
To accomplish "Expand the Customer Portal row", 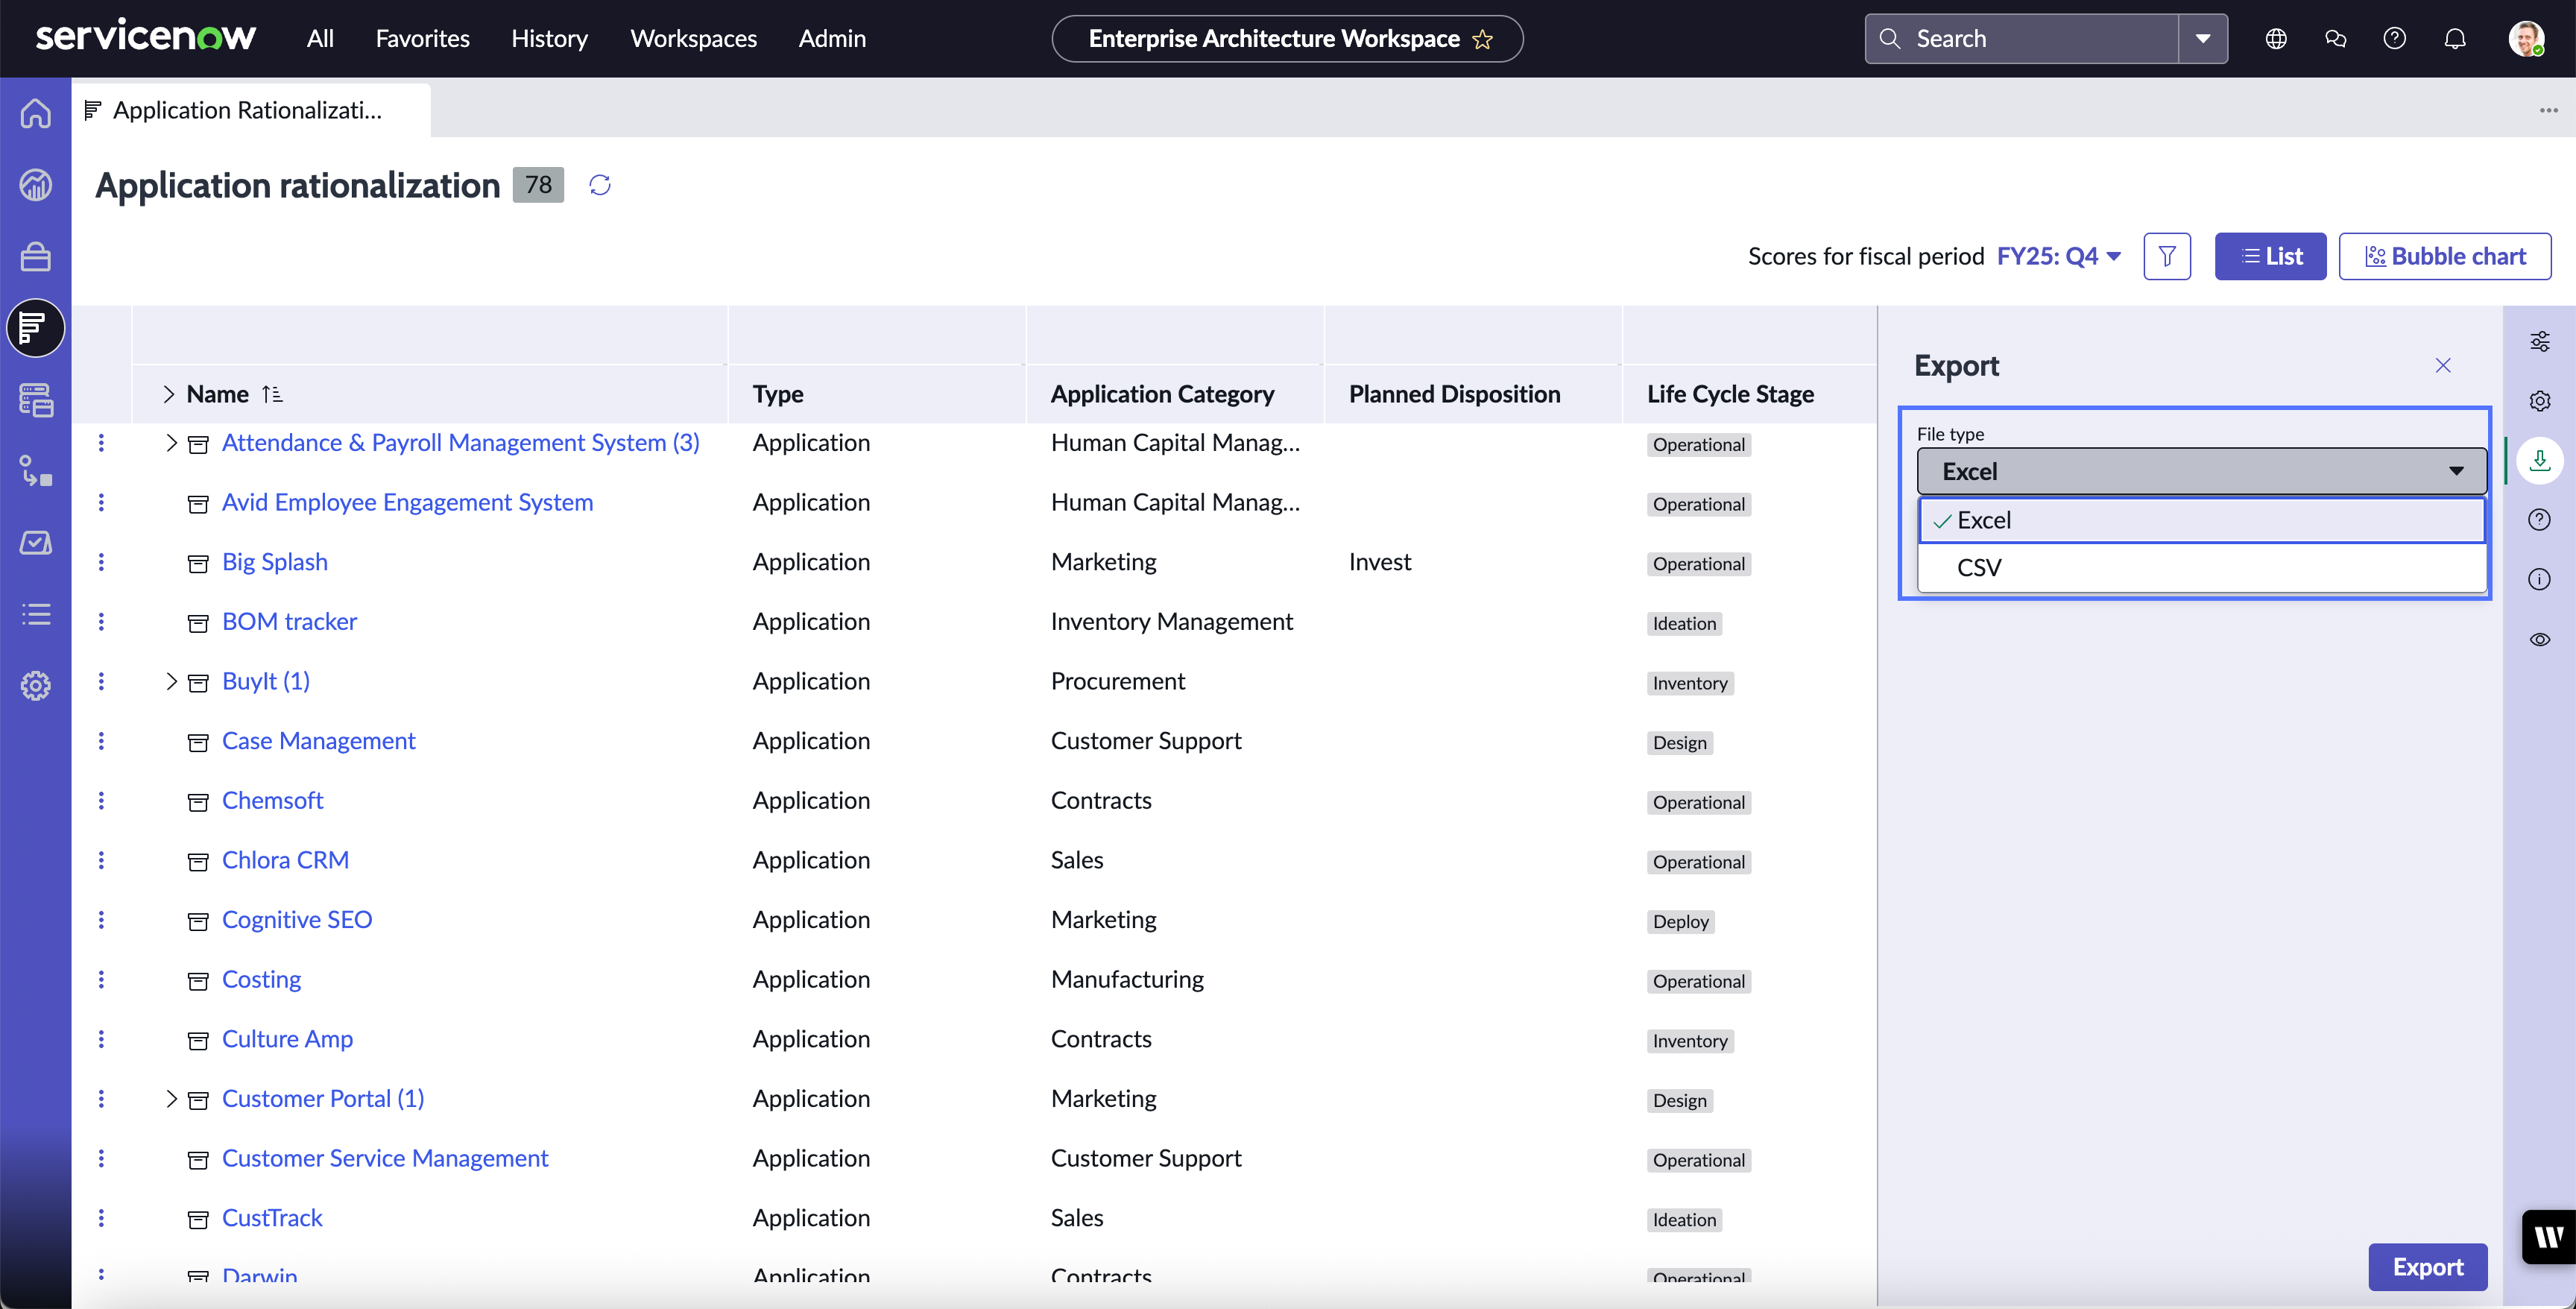I will coord(171,1099).
